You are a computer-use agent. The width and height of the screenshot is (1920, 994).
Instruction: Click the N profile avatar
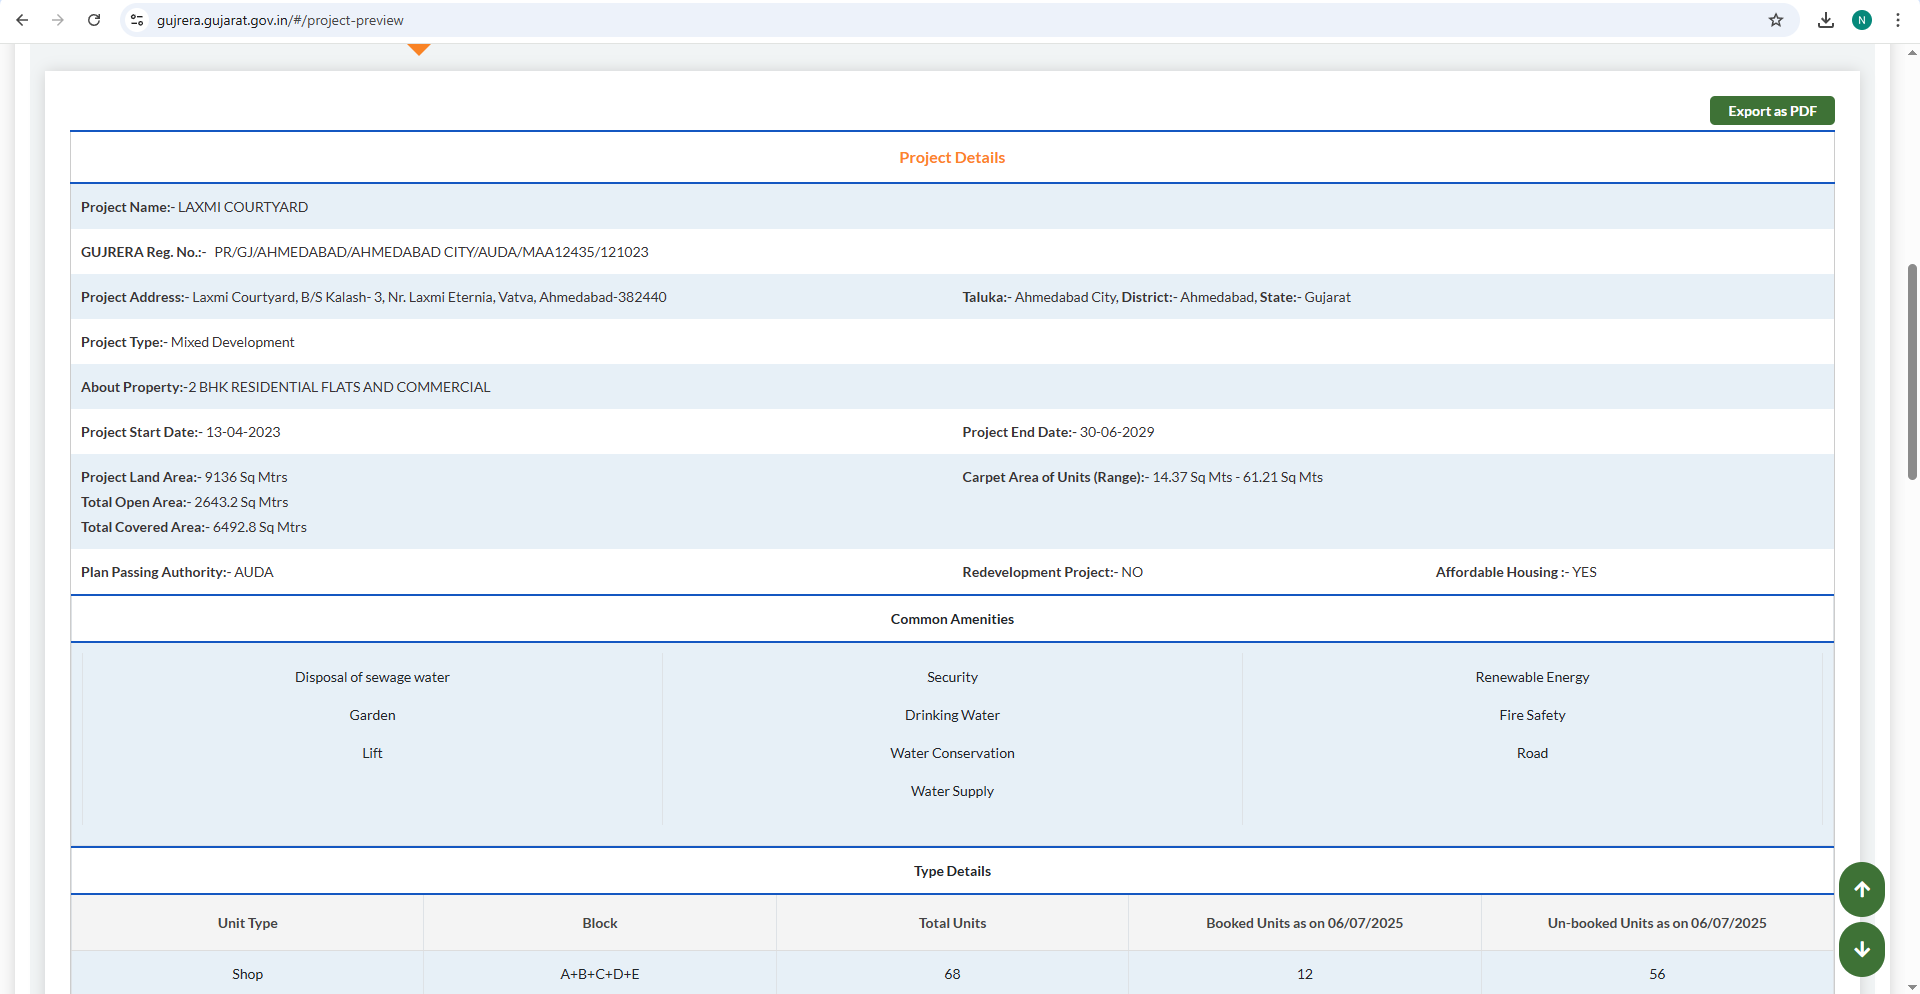[1862, 20]
